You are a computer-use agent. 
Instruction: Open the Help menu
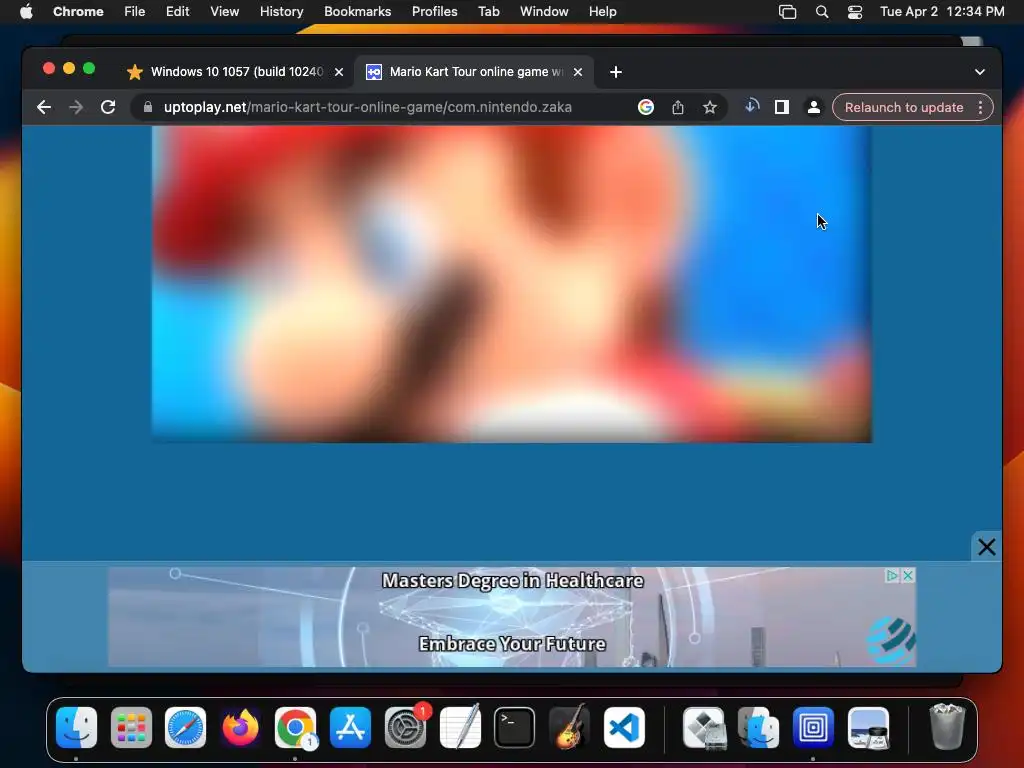pos(602,11)
